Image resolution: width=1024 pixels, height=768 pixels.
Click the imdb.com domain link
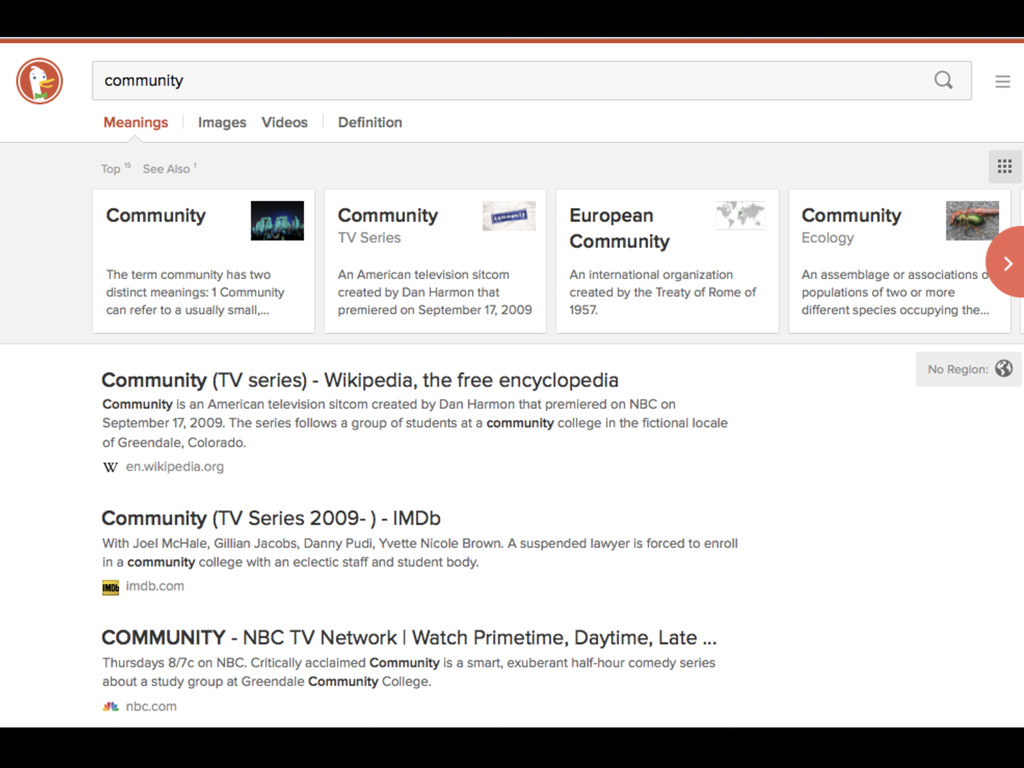(x=155, y=586)
